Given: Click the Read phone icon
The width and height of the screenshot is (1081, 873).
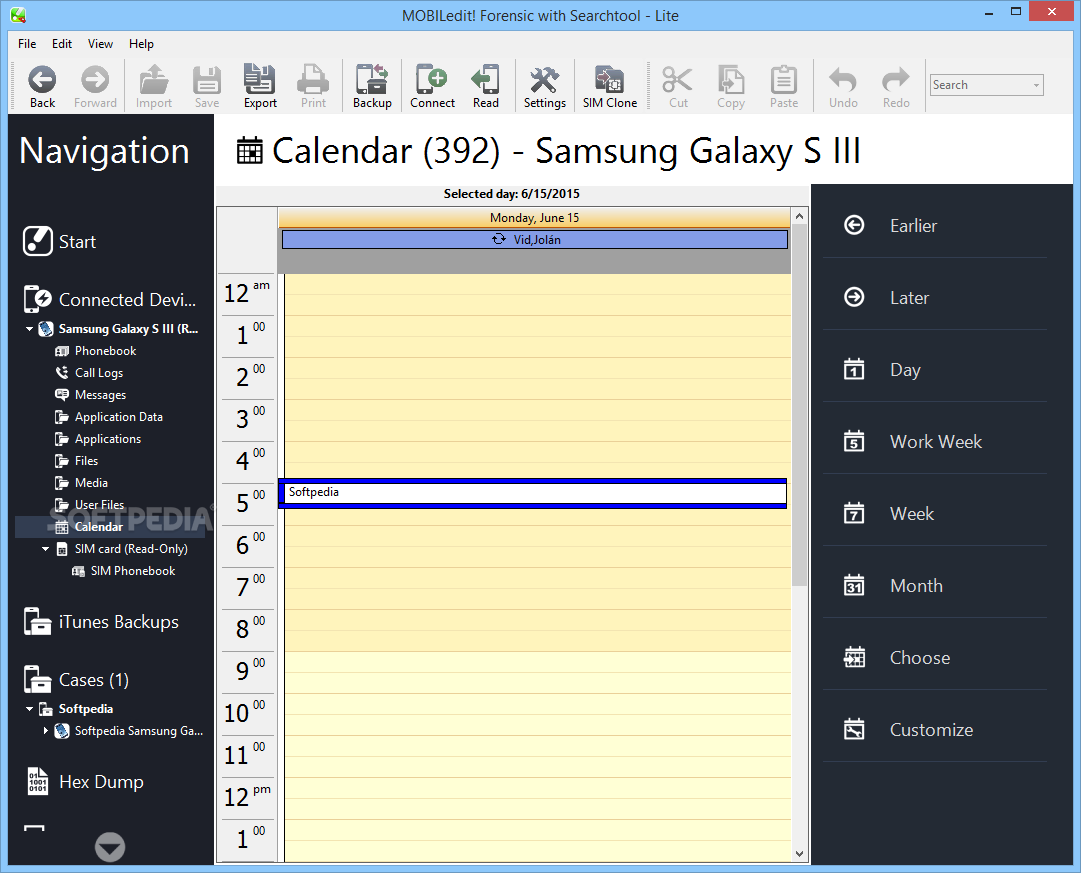Looking at the screenshot, I should click(x=485, y=79).
